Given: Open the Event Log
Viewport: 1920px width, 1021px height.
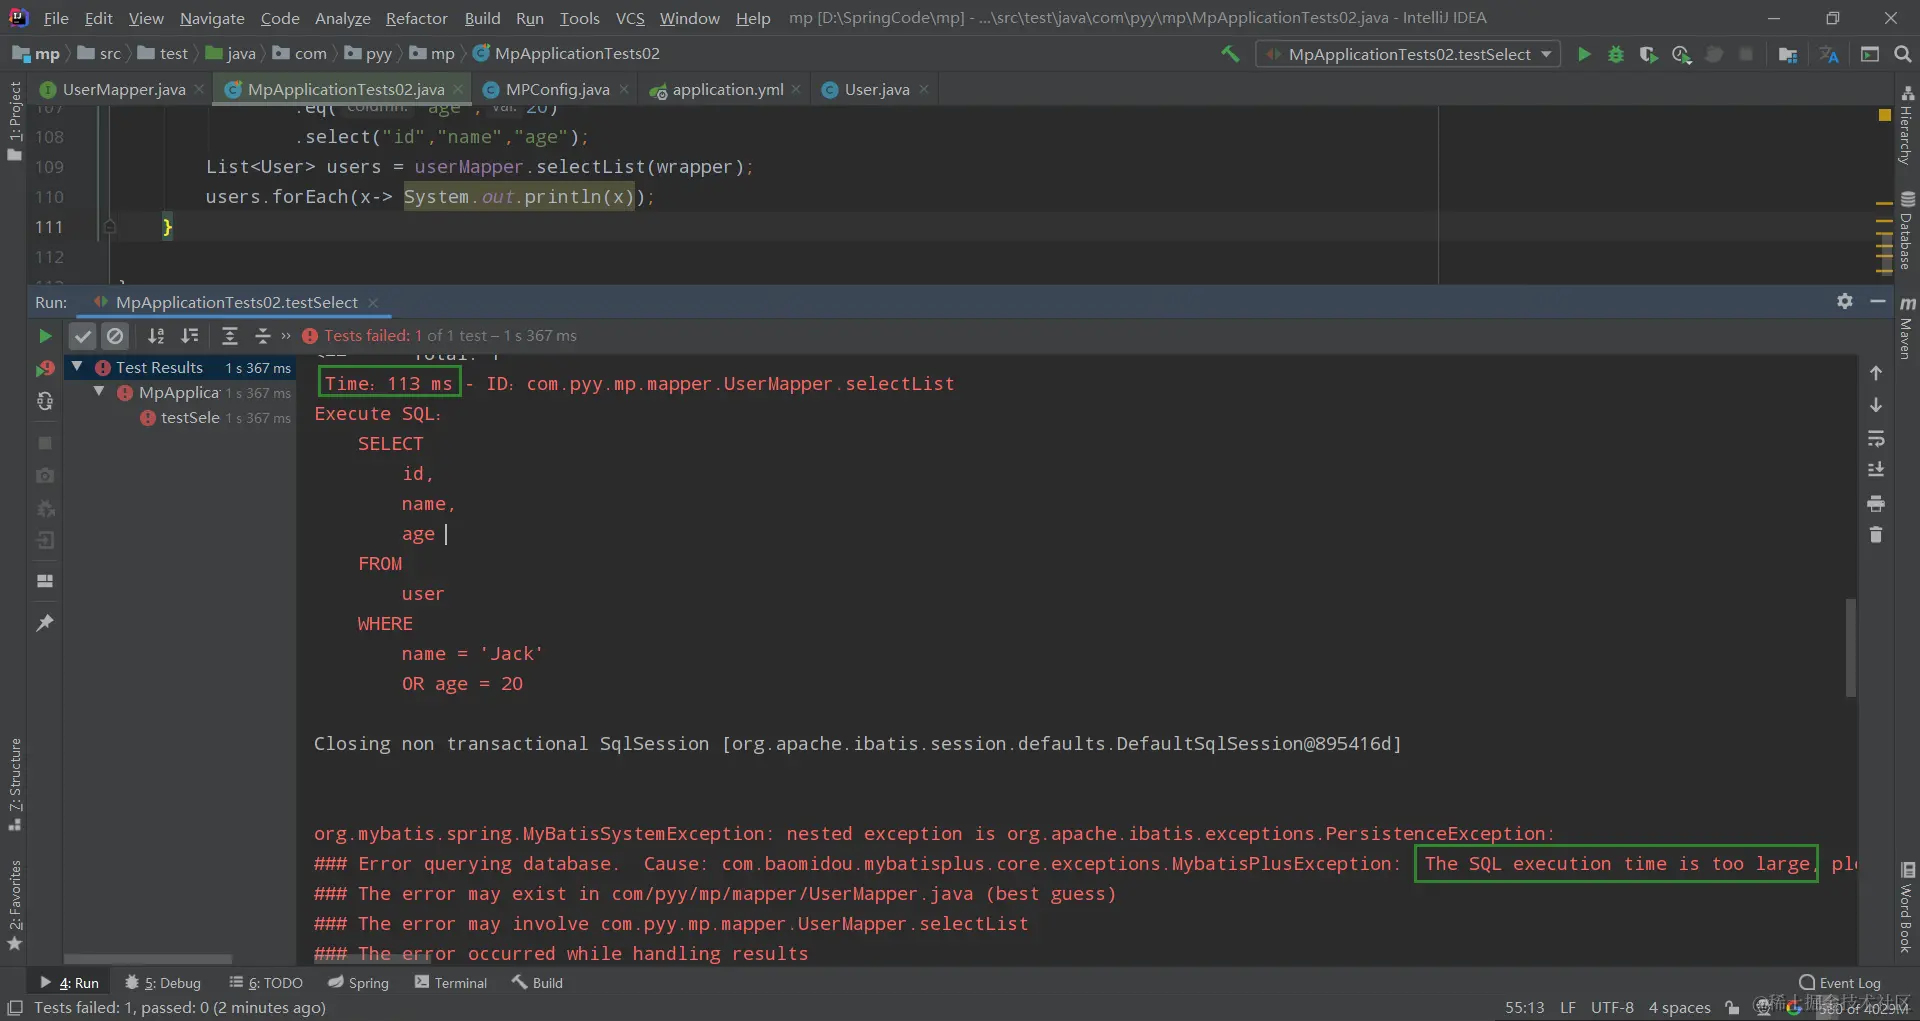Looking at the screenshot, I should click(x=1840, y=983).
